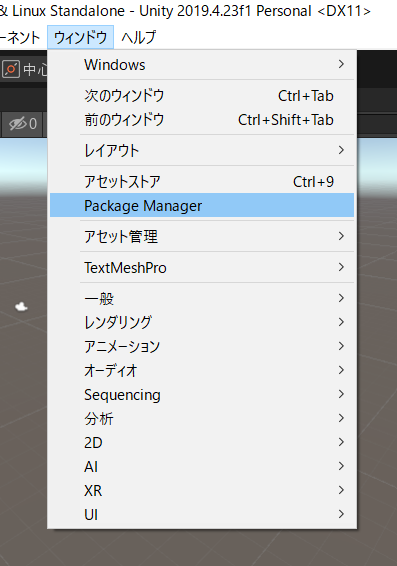Open the XR submenu
Screen dimensions: 397x566
(202, 491)
